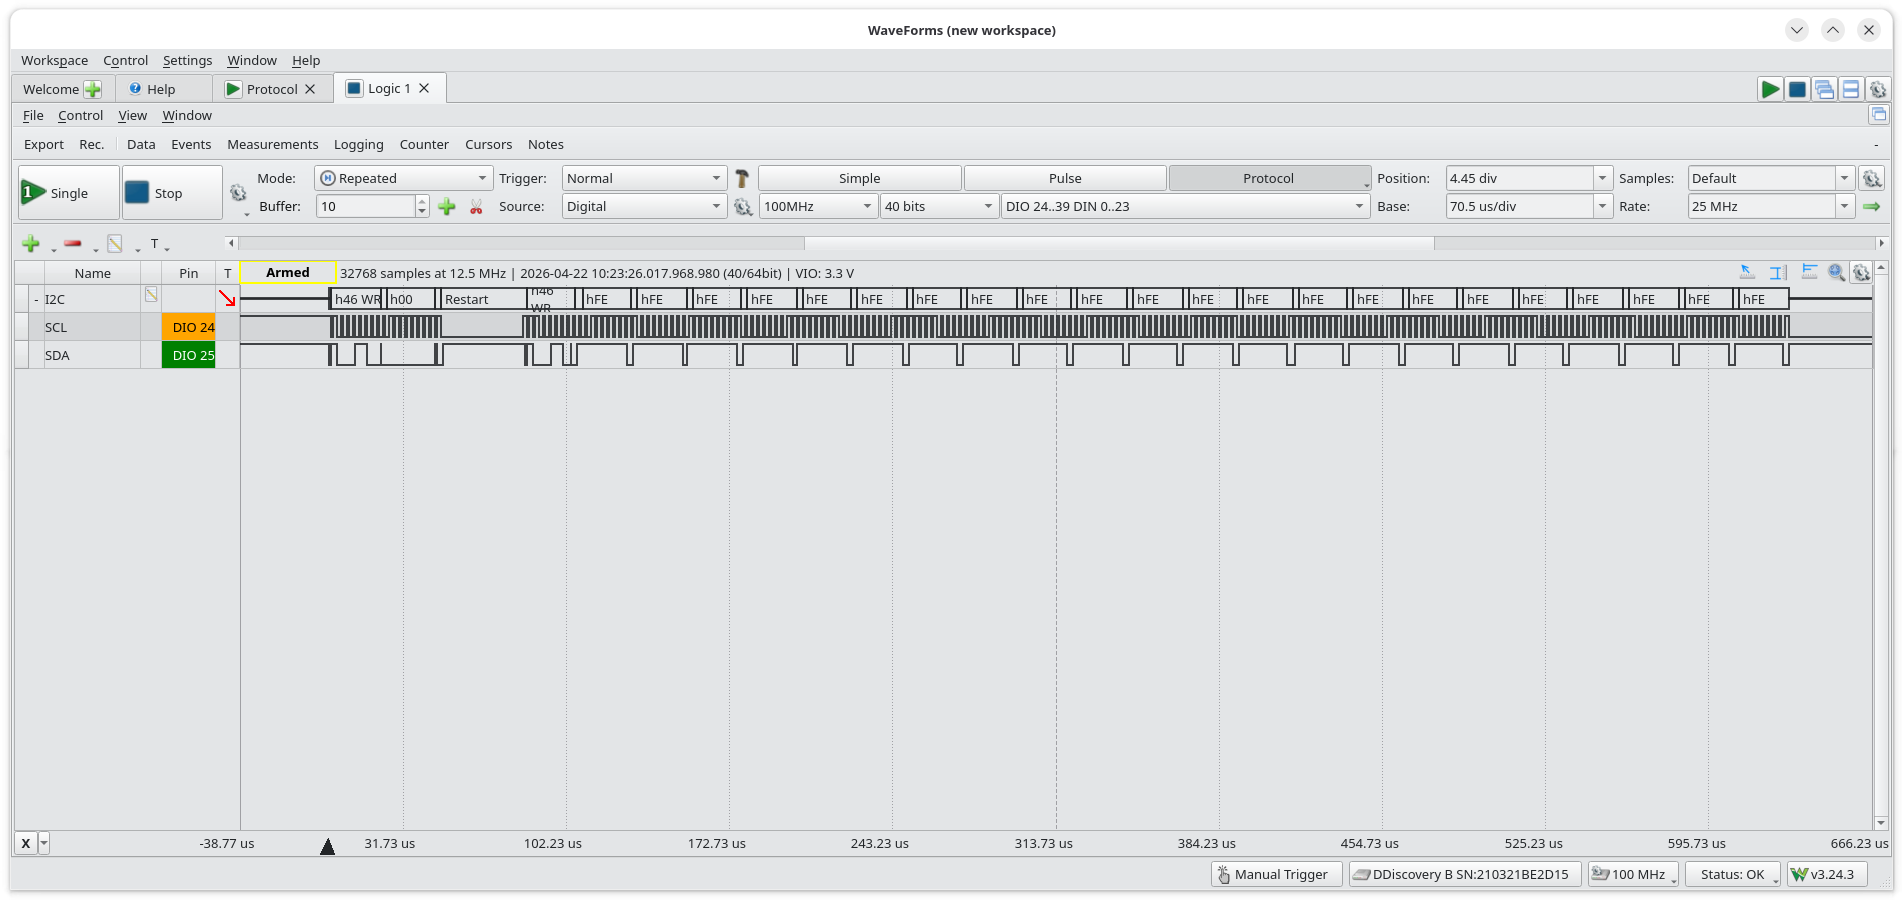Switch to the Protocol tab
Viewport: 1903px width, 900px height.
[x=271, y=89]
